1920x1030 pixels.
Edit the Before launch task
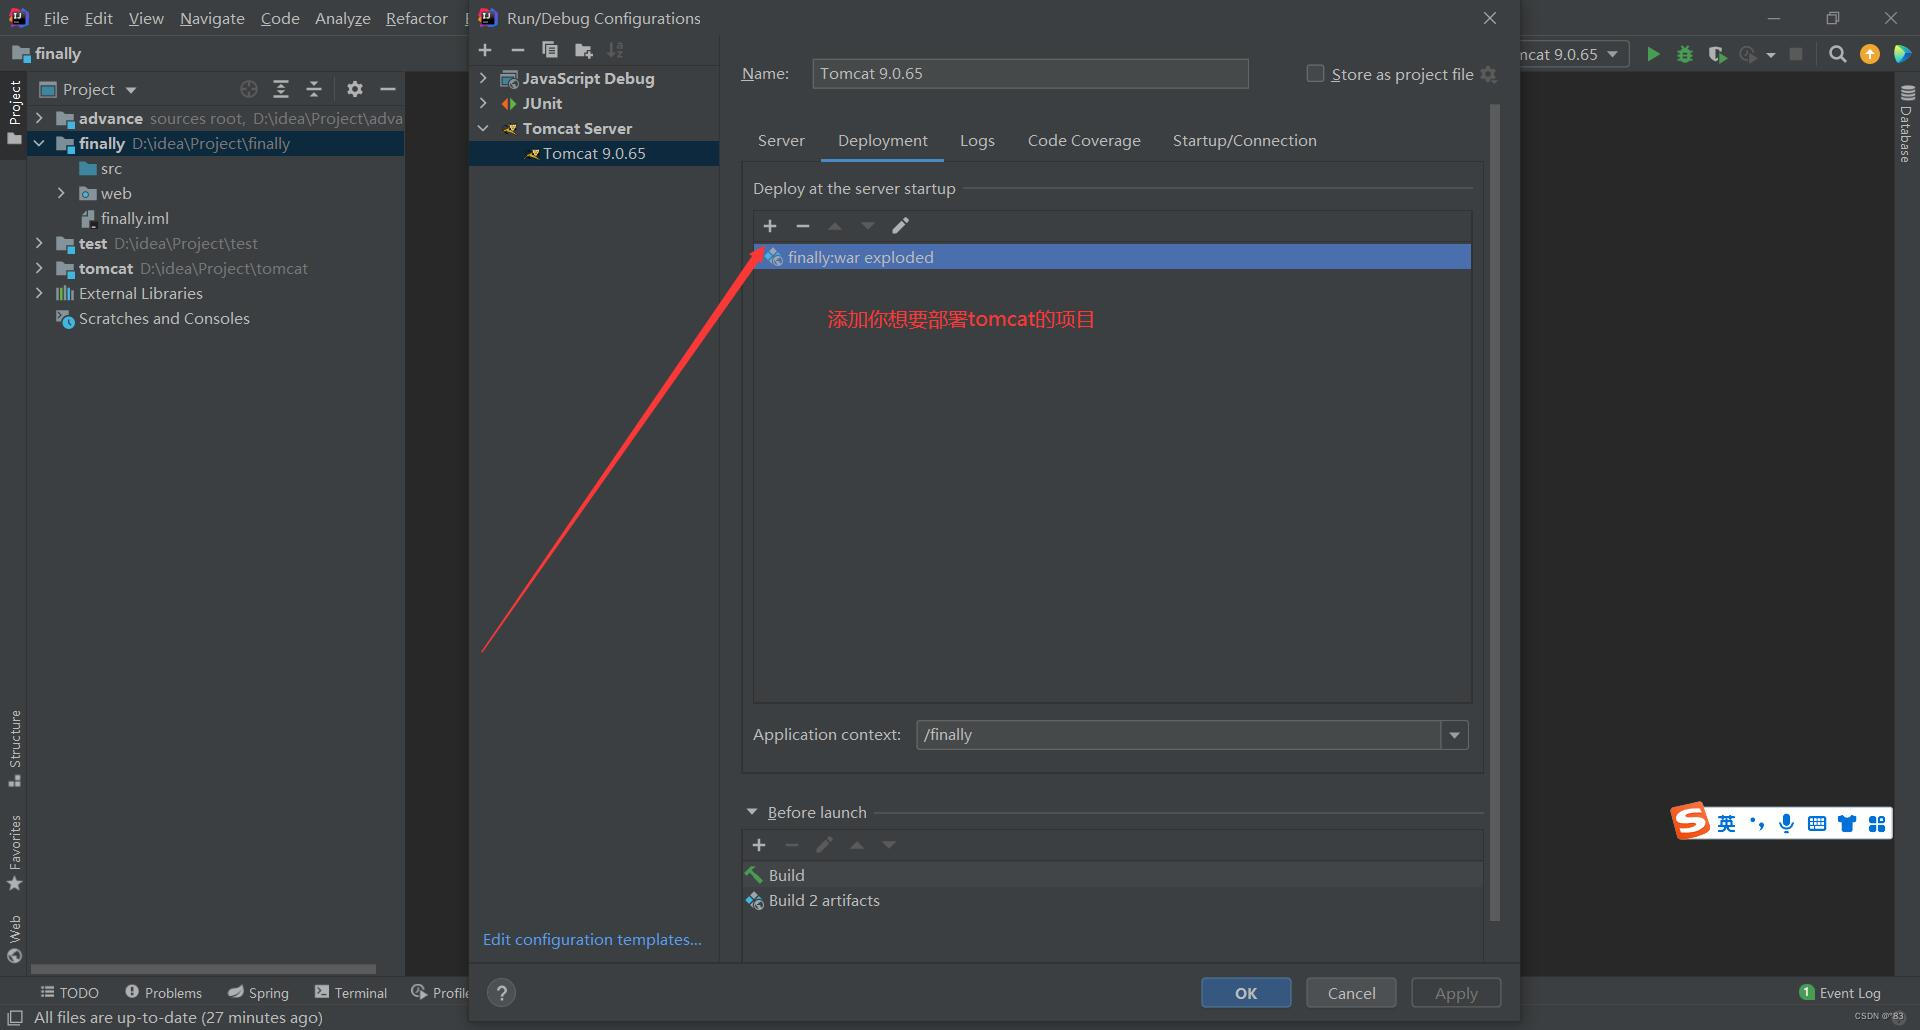click(x=824, y=845)
